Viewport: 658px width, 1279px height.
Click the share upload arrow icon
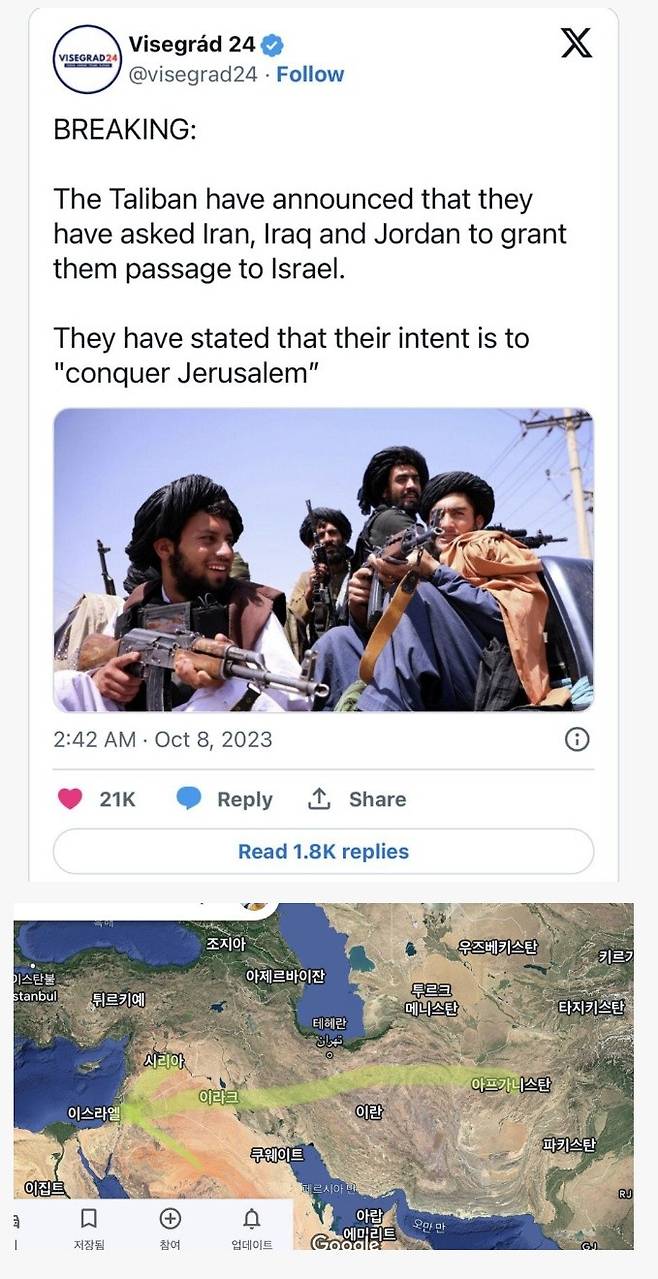pyautogui.click(x=319, y=798)
